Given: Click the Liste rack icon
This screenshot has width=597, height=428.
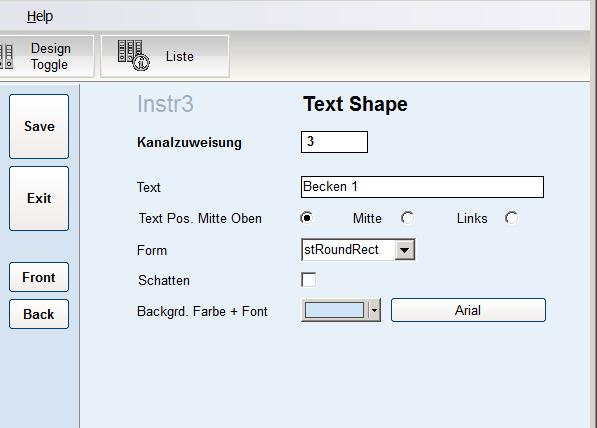Looking at the screenshot, I should [133, 55].
